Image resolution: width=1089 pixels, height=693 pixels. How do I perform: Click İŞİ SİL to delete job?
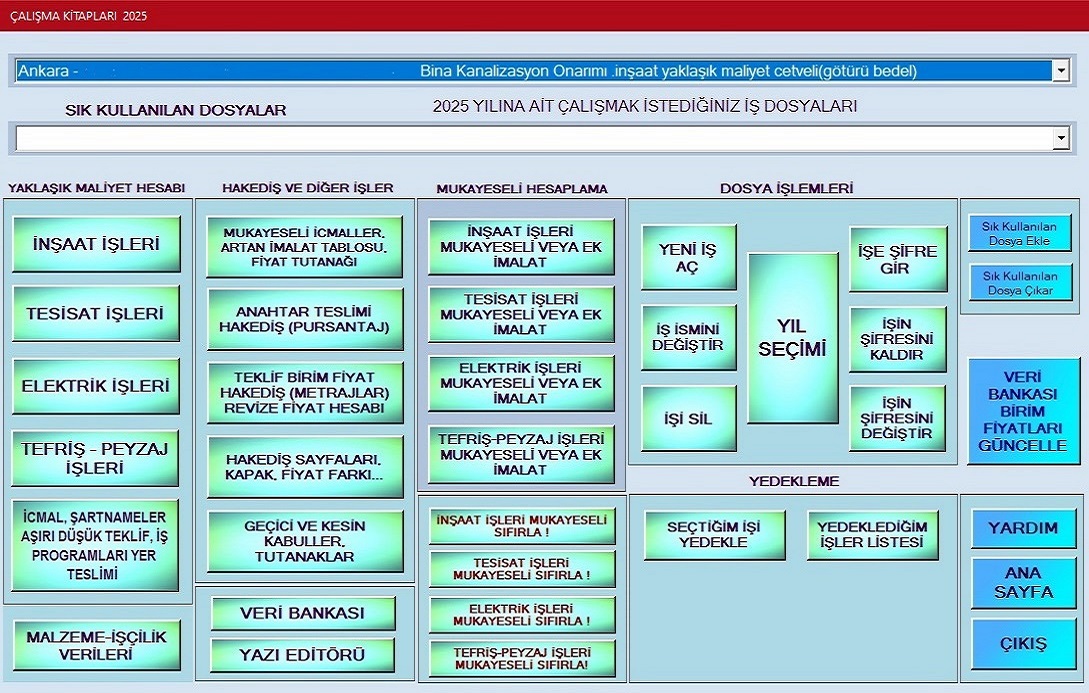pyautogui.click(x=688, y=419)
